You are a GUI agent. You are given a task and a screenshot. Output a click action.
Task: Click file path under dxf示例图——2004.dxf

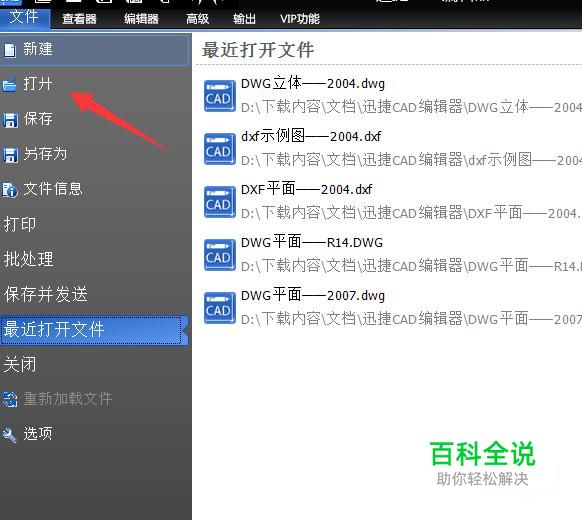411,160
